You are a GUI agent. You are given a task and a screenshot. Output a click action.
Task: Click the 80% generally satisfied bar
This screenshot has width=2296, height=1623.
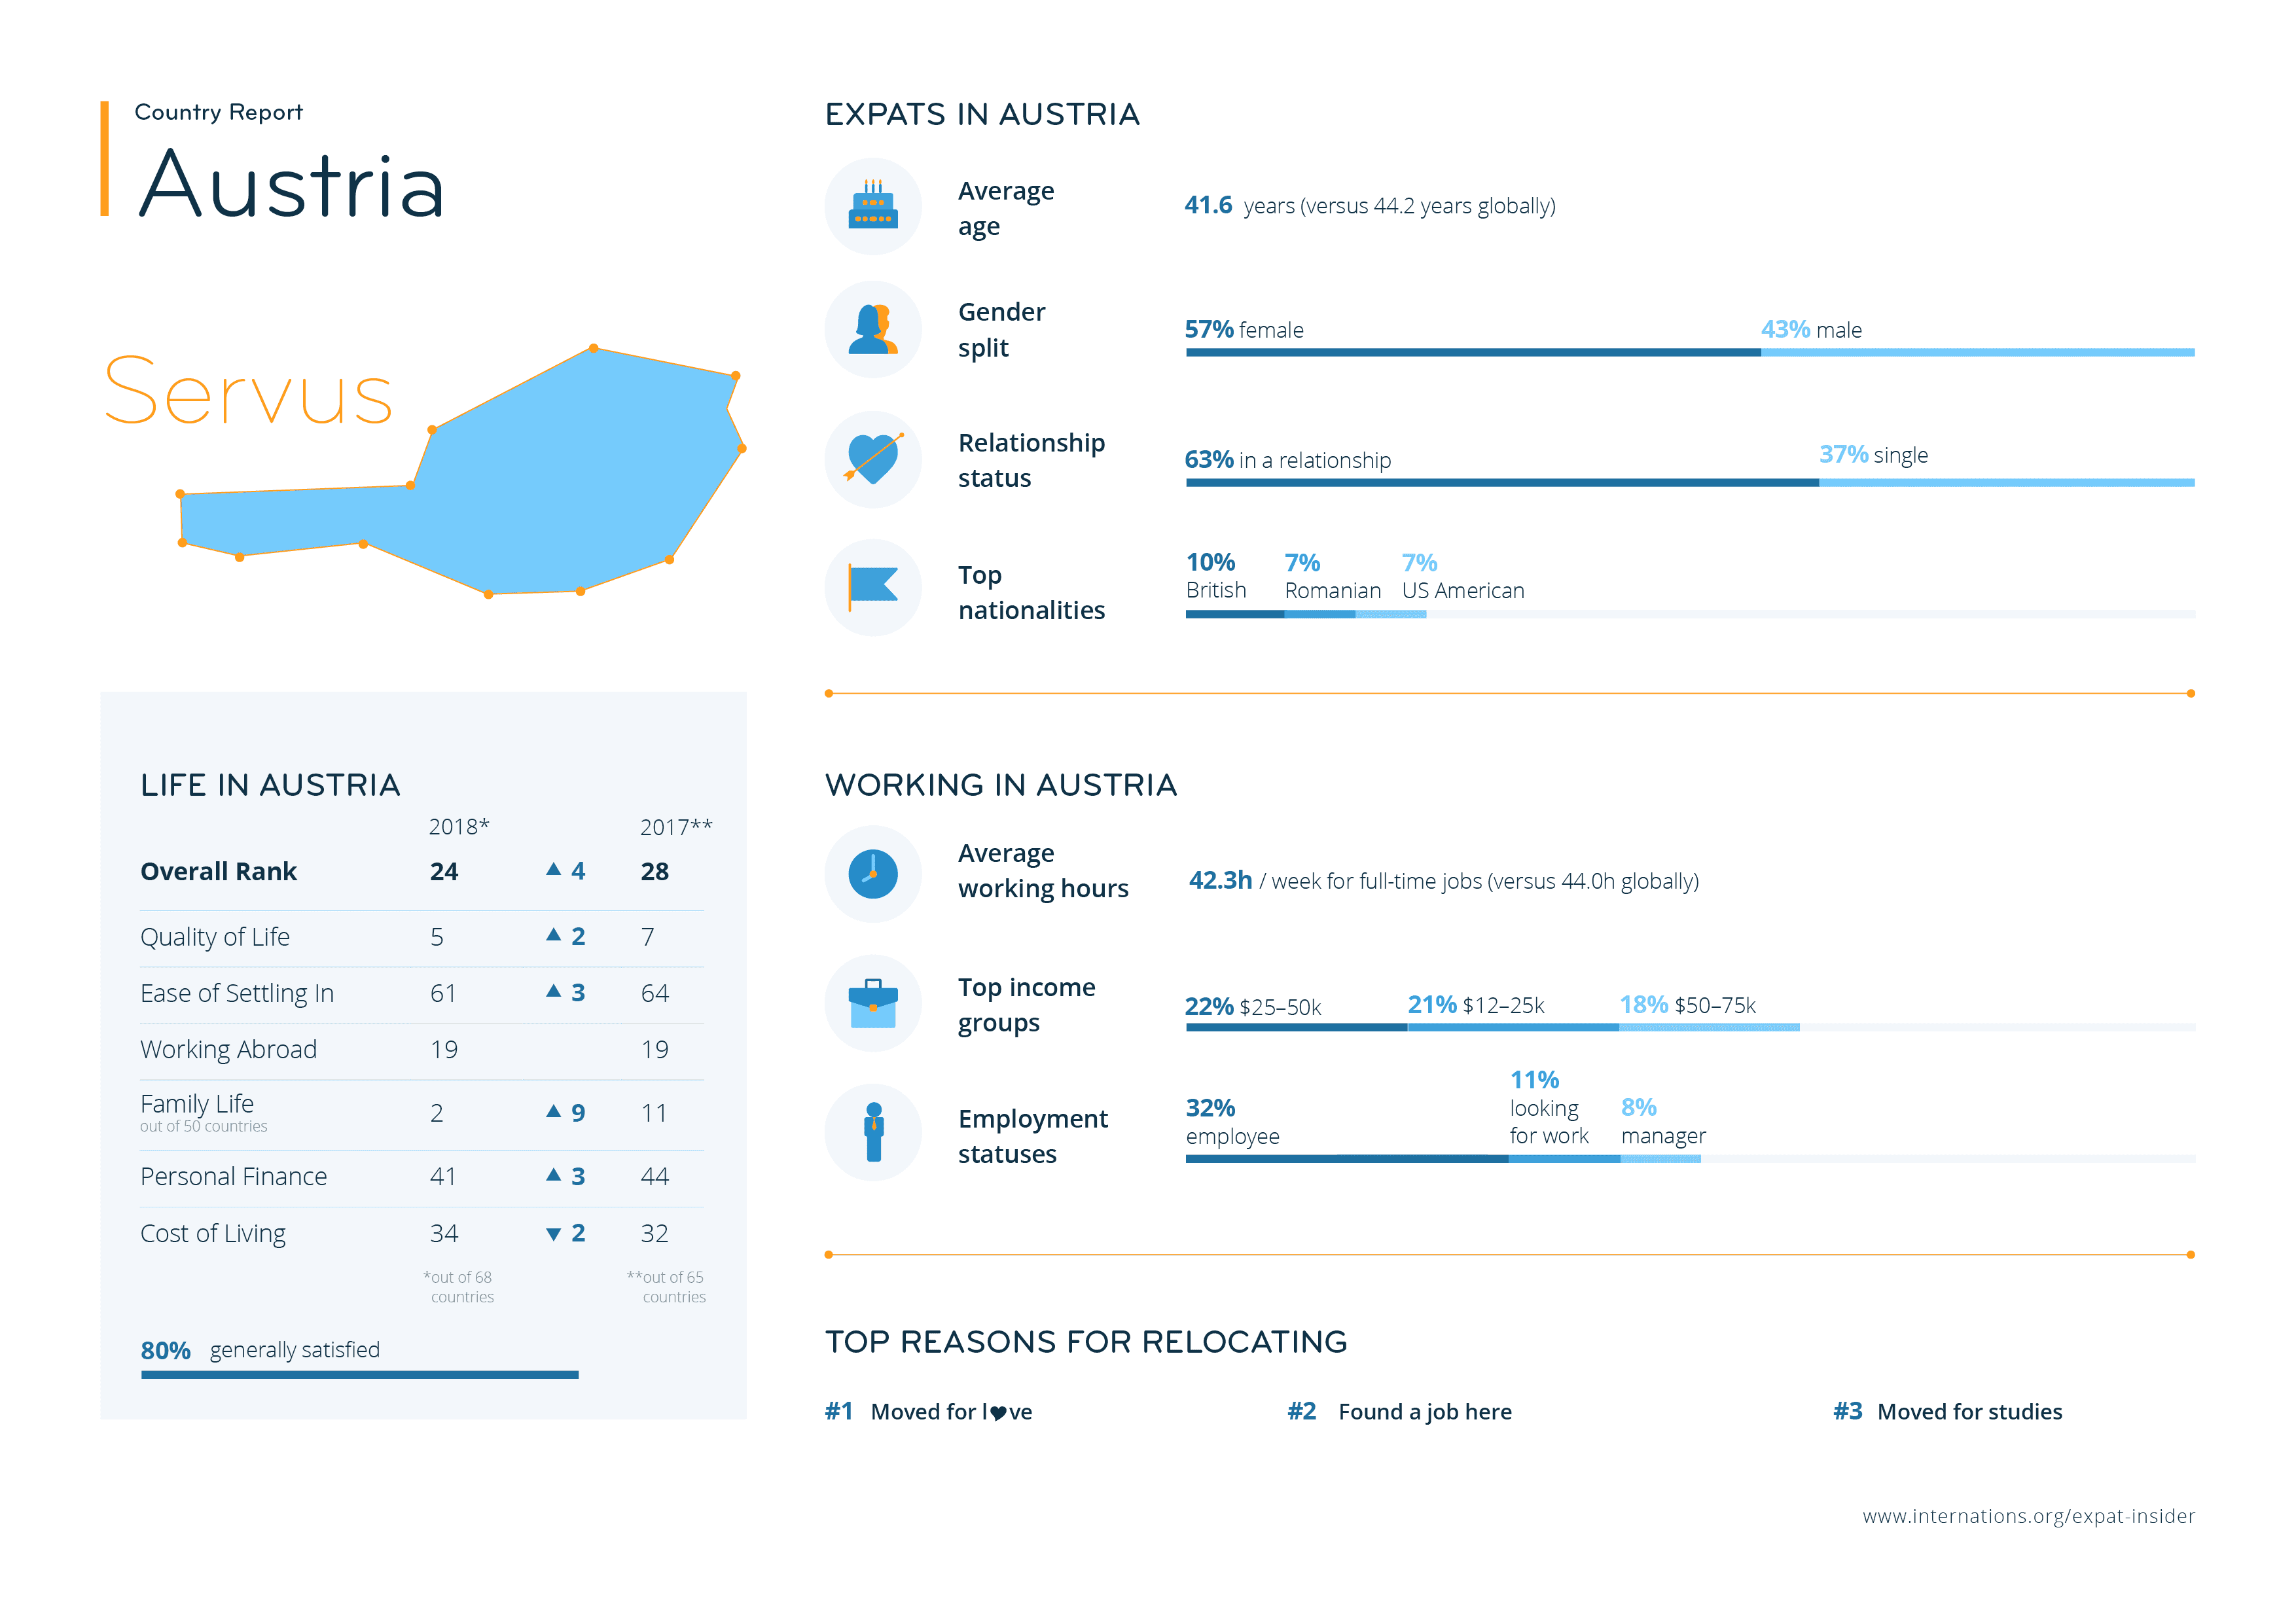click(x=360, y=1375)
